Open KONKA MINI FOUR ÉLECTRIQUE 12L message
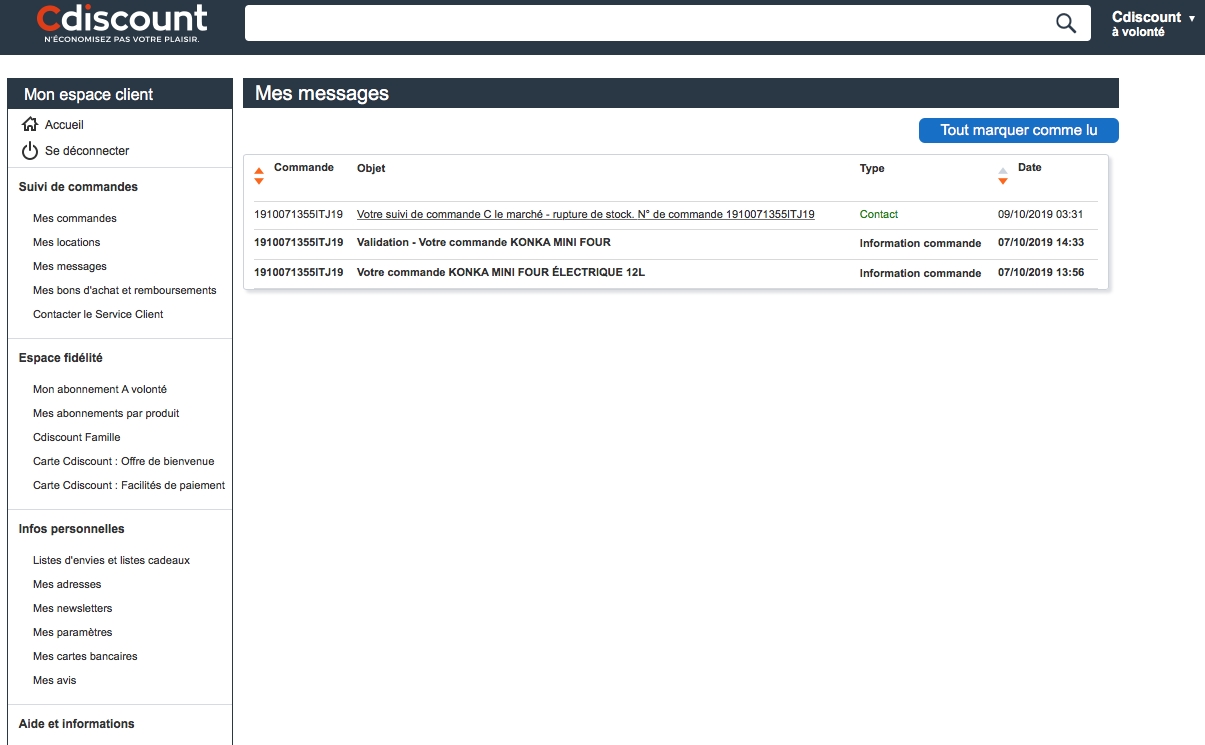Screen dimensions: 1205x745 click(x=500, y=272)
